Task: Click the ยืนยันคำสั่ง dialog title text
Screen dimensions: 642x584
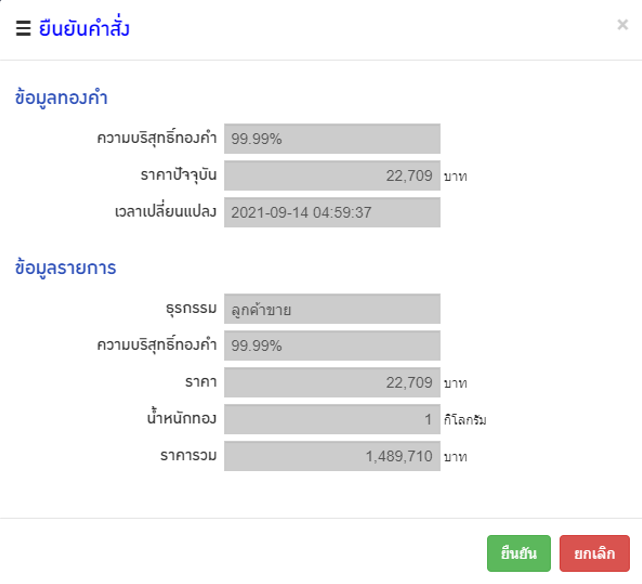Action: [84, 29]
